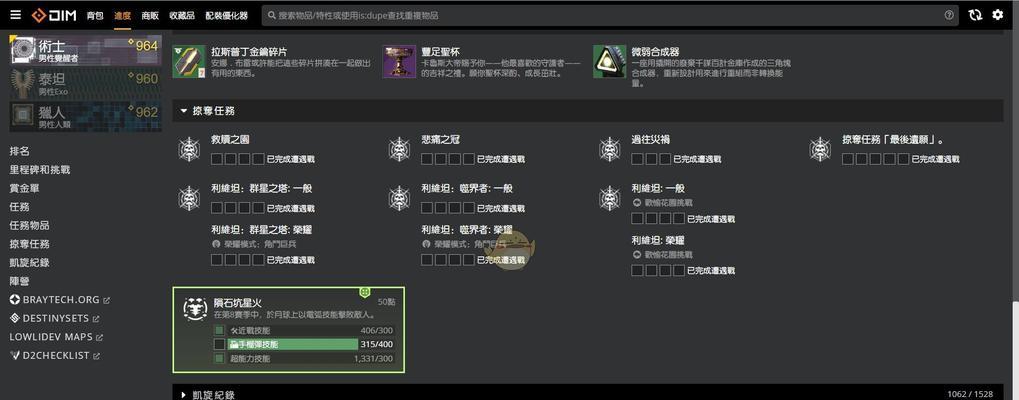Select the 泰坦 character card

(x=86, y=84)
